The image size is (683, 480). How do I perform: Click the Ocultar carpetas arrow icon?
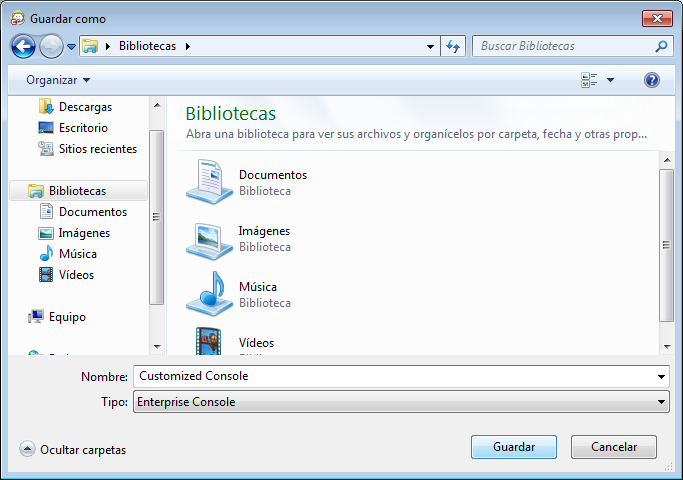point(27,449)
